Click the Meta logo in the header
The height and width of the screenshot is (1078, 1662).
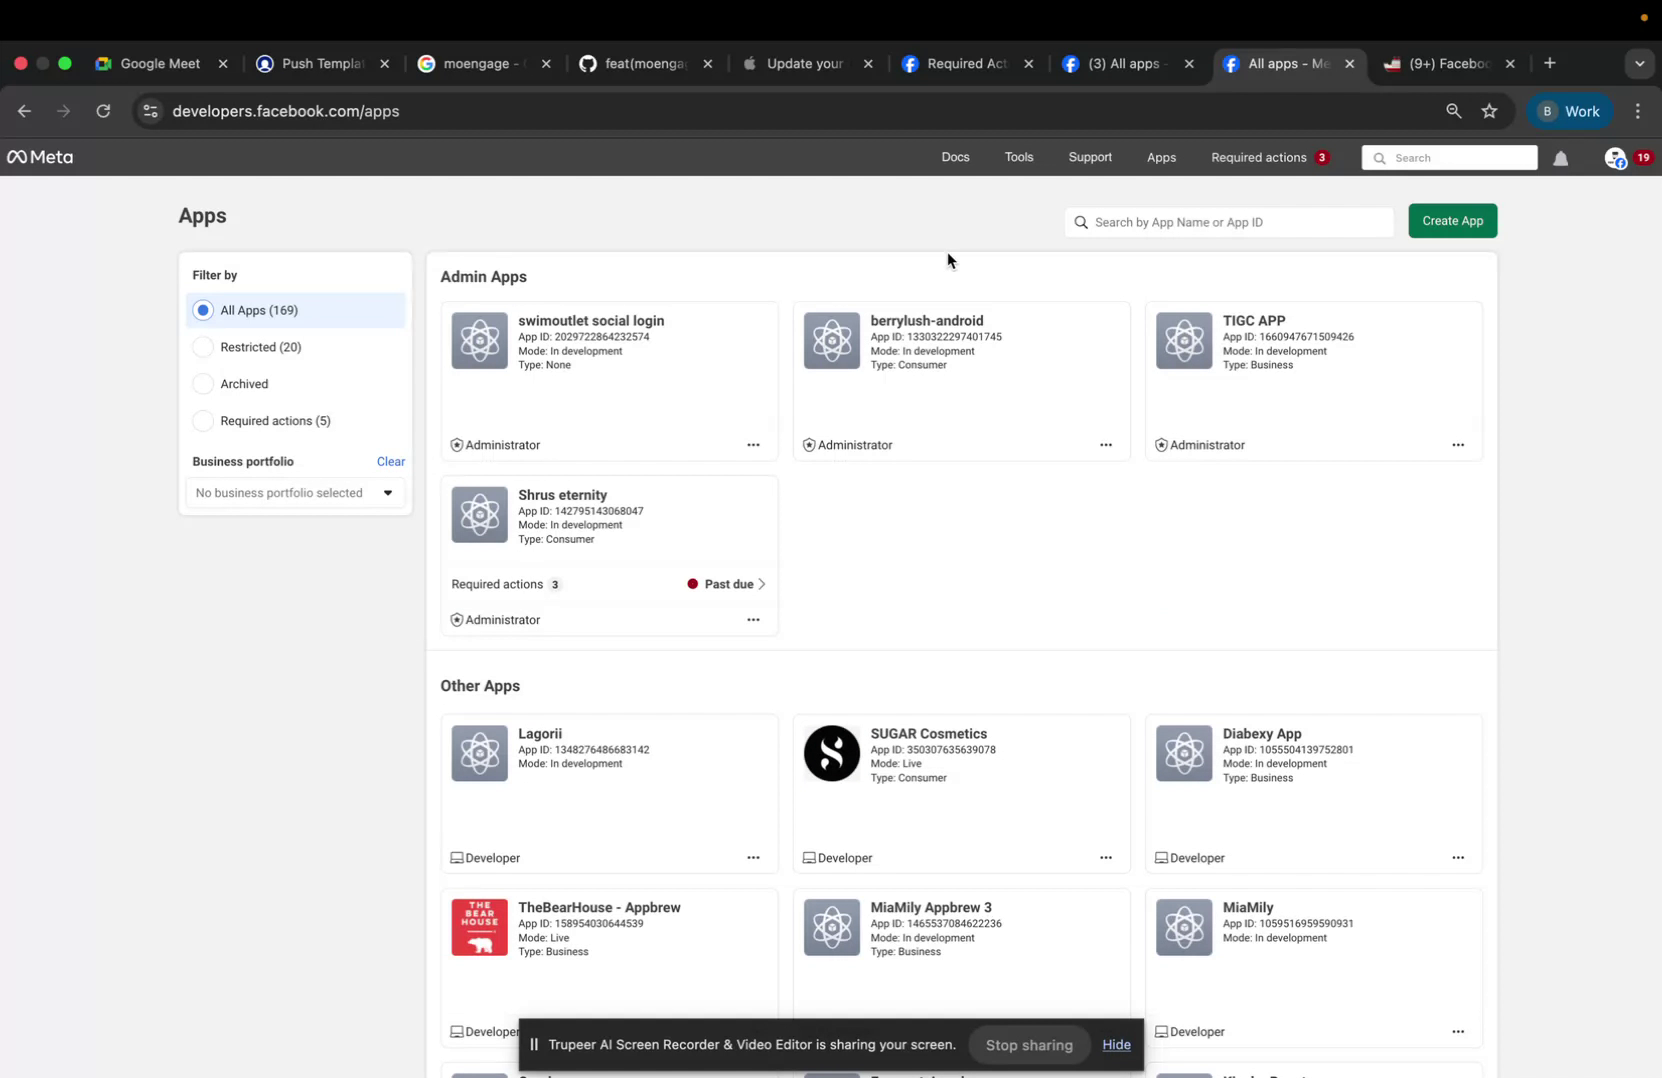(x=40, y=157)
